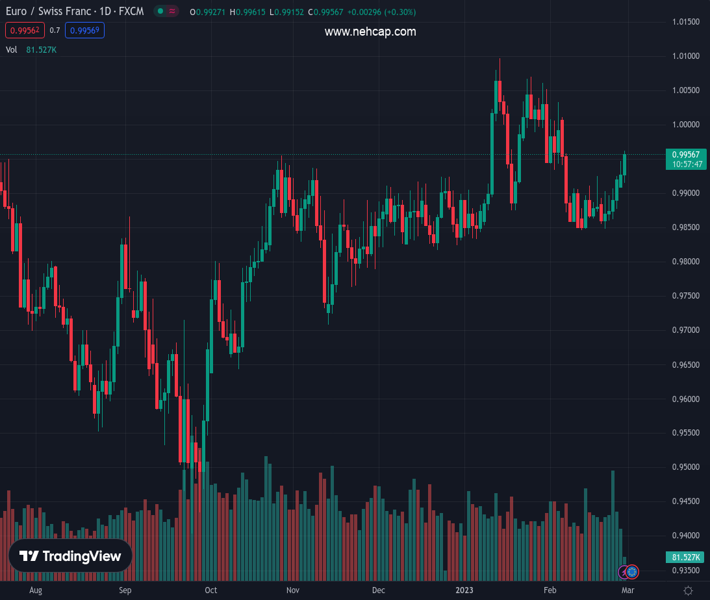
Task: Click the EU flag economic event marker
Action: point(632,572)
